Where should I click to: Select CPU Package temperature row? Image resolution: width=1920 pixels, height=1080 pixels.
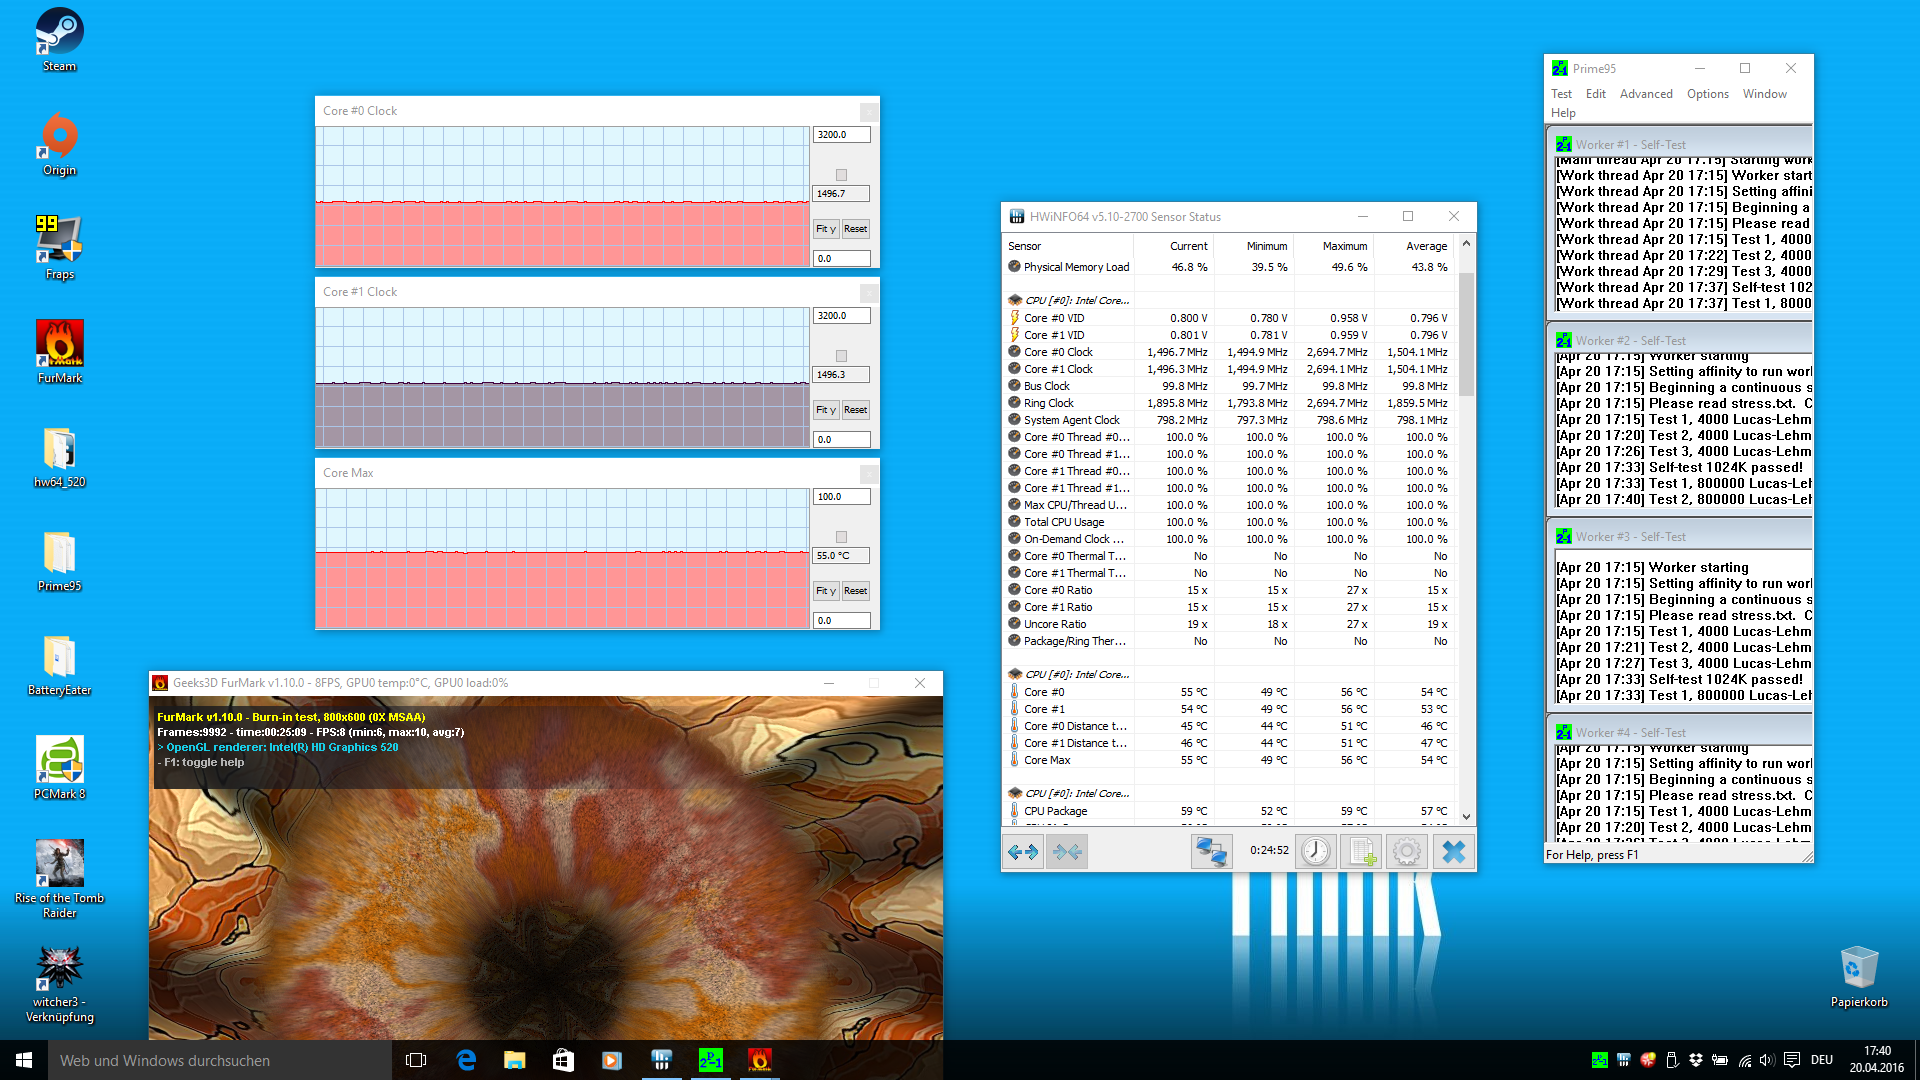(x=1229, y=811)
